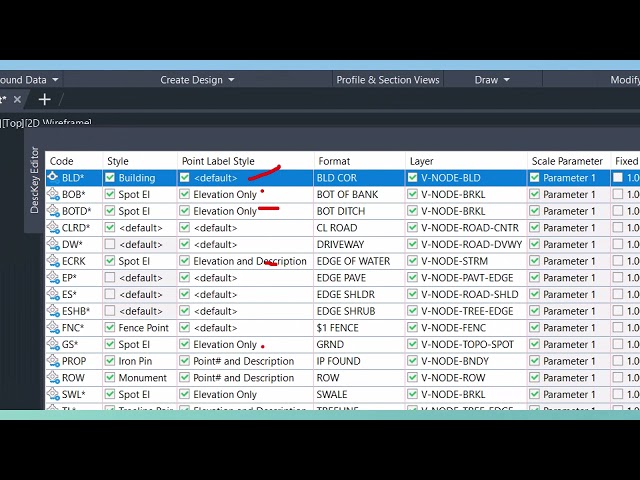Screen dimensions: 640x480
Task: Toggle Layer checkbox for V-NODE-STRM
Action: [413, 261]
